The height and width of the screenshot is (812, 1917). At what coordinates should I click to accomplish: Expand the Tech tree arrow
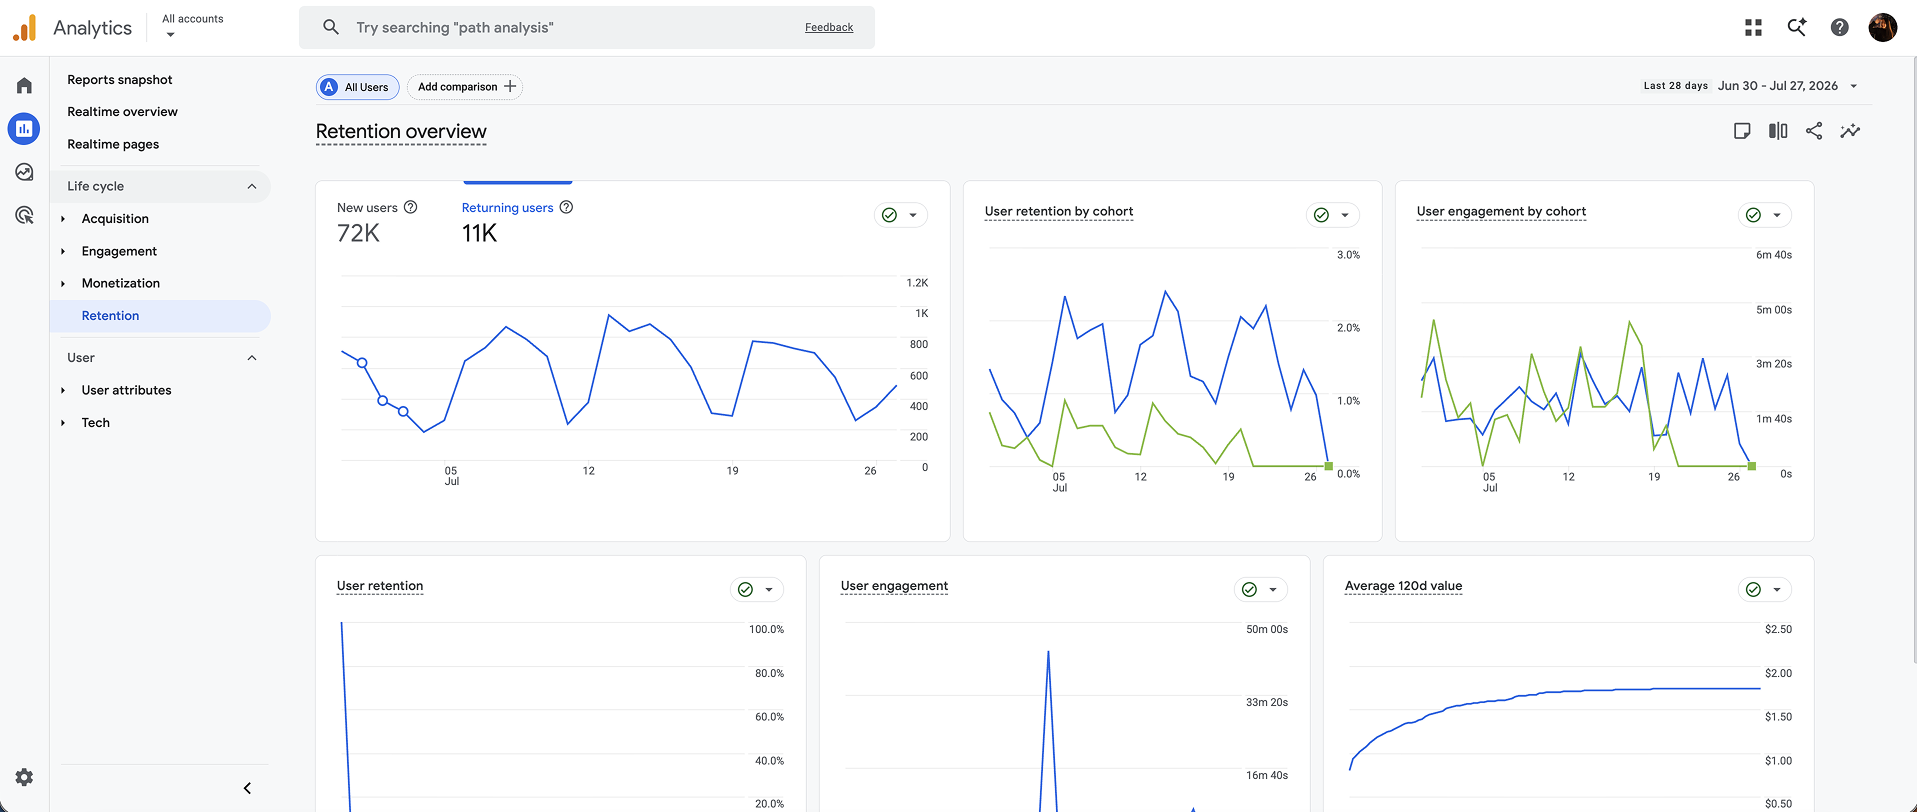63,423
